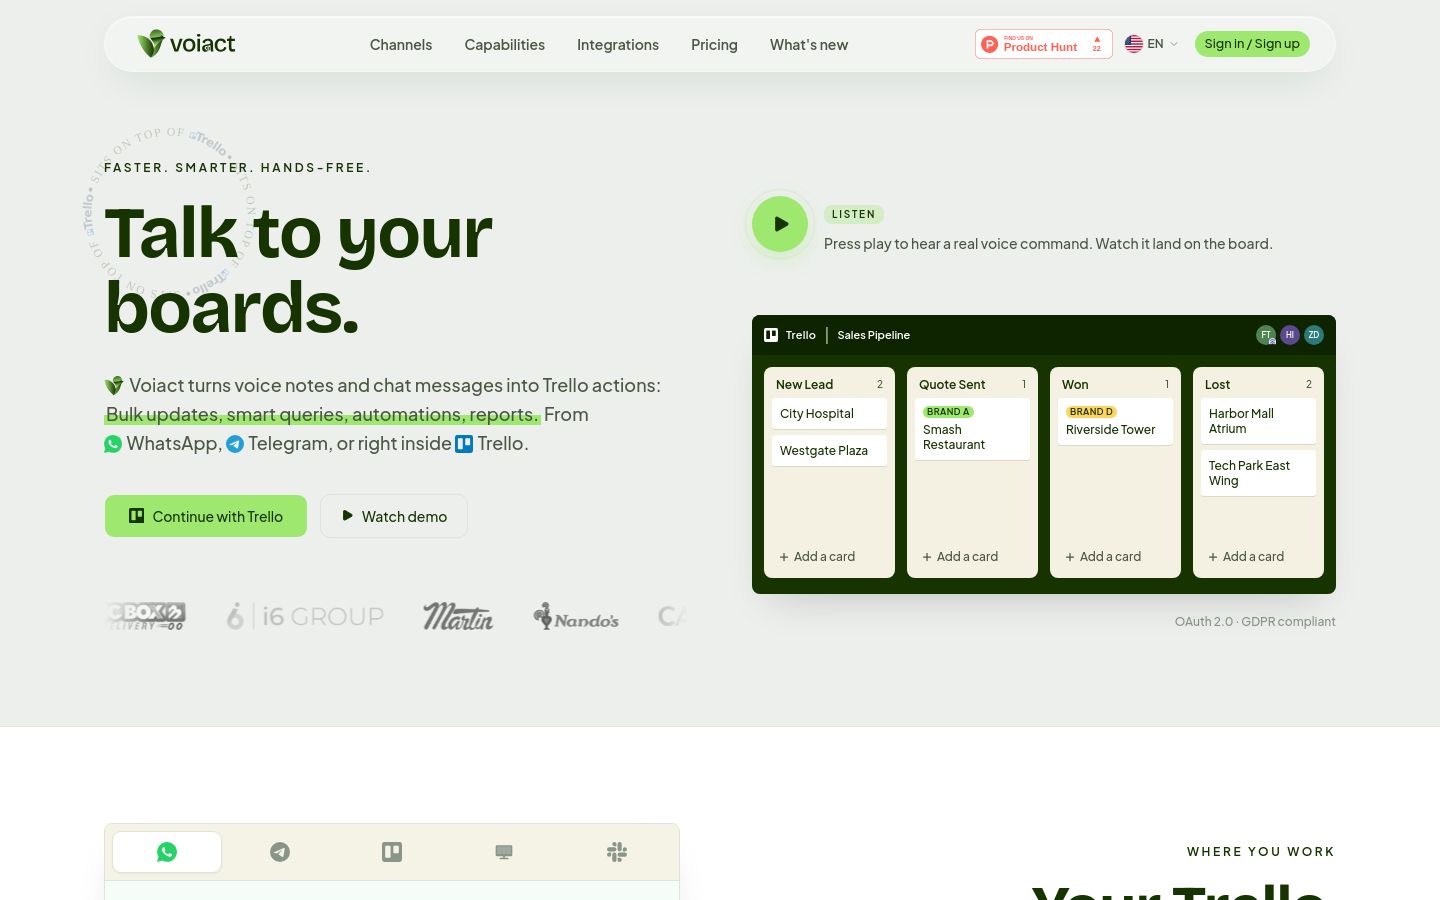The width and height of the screenshot is (1440, 900).
Task: Select the Won list title
Action: (1075, 385)
